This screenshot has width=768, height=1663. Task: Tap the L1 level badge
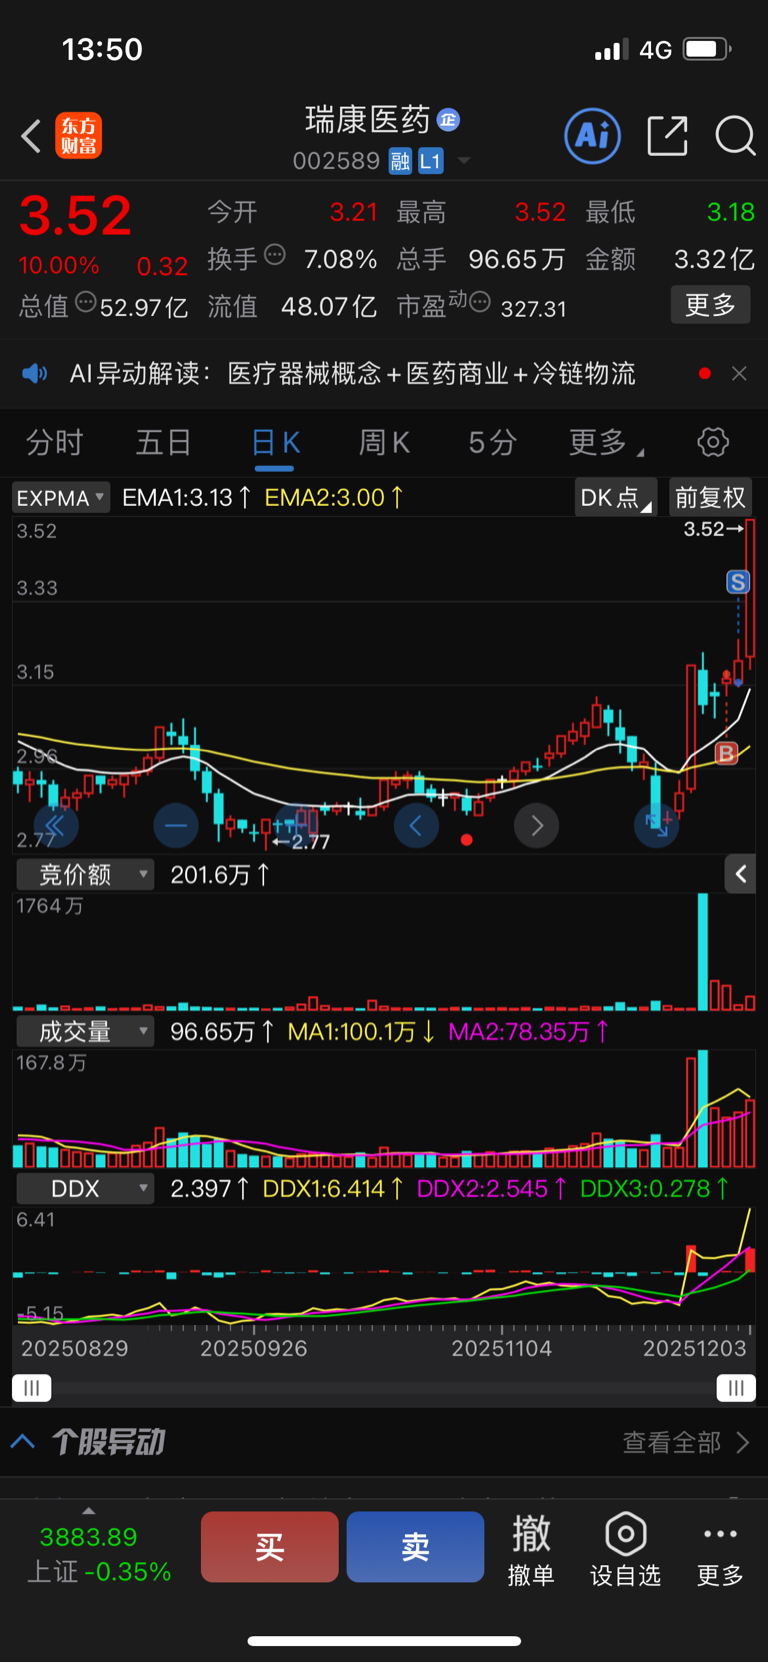point(430,161)
